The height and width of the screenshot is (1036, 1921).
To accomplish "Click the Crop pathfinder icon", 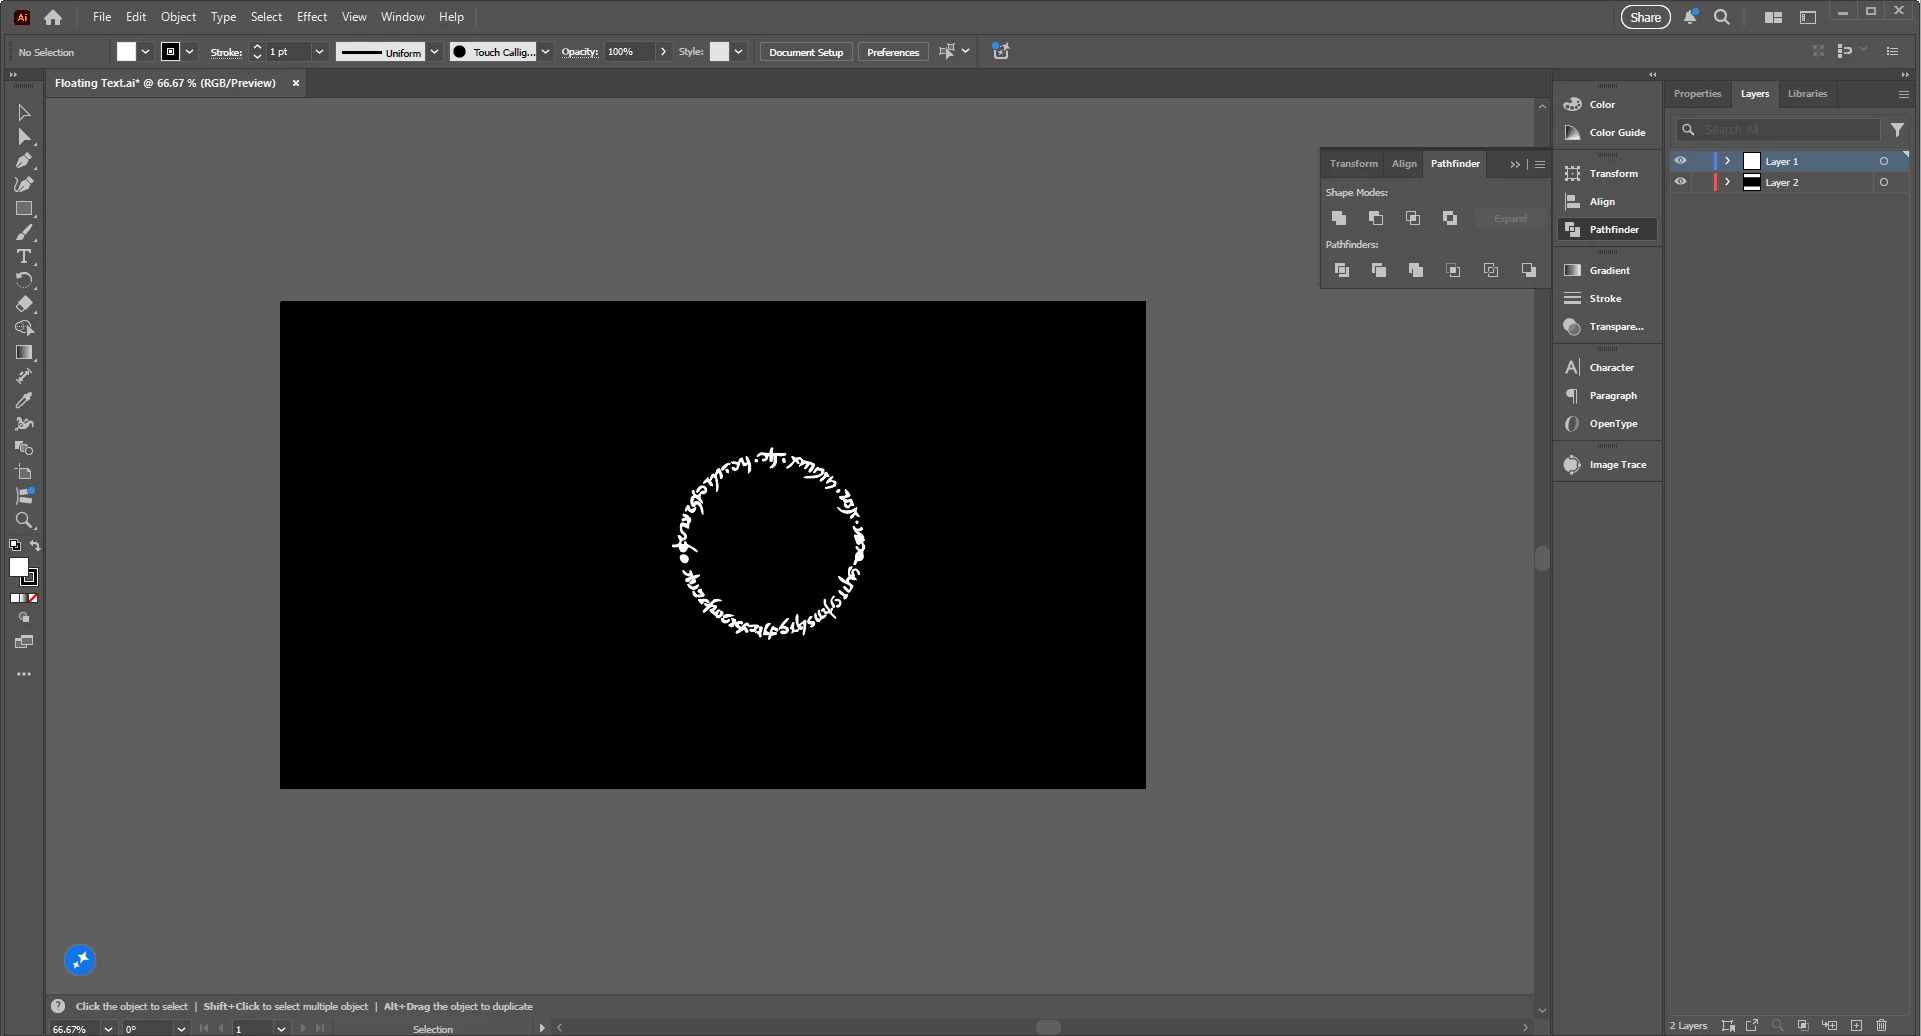I will coord(1454,270).
